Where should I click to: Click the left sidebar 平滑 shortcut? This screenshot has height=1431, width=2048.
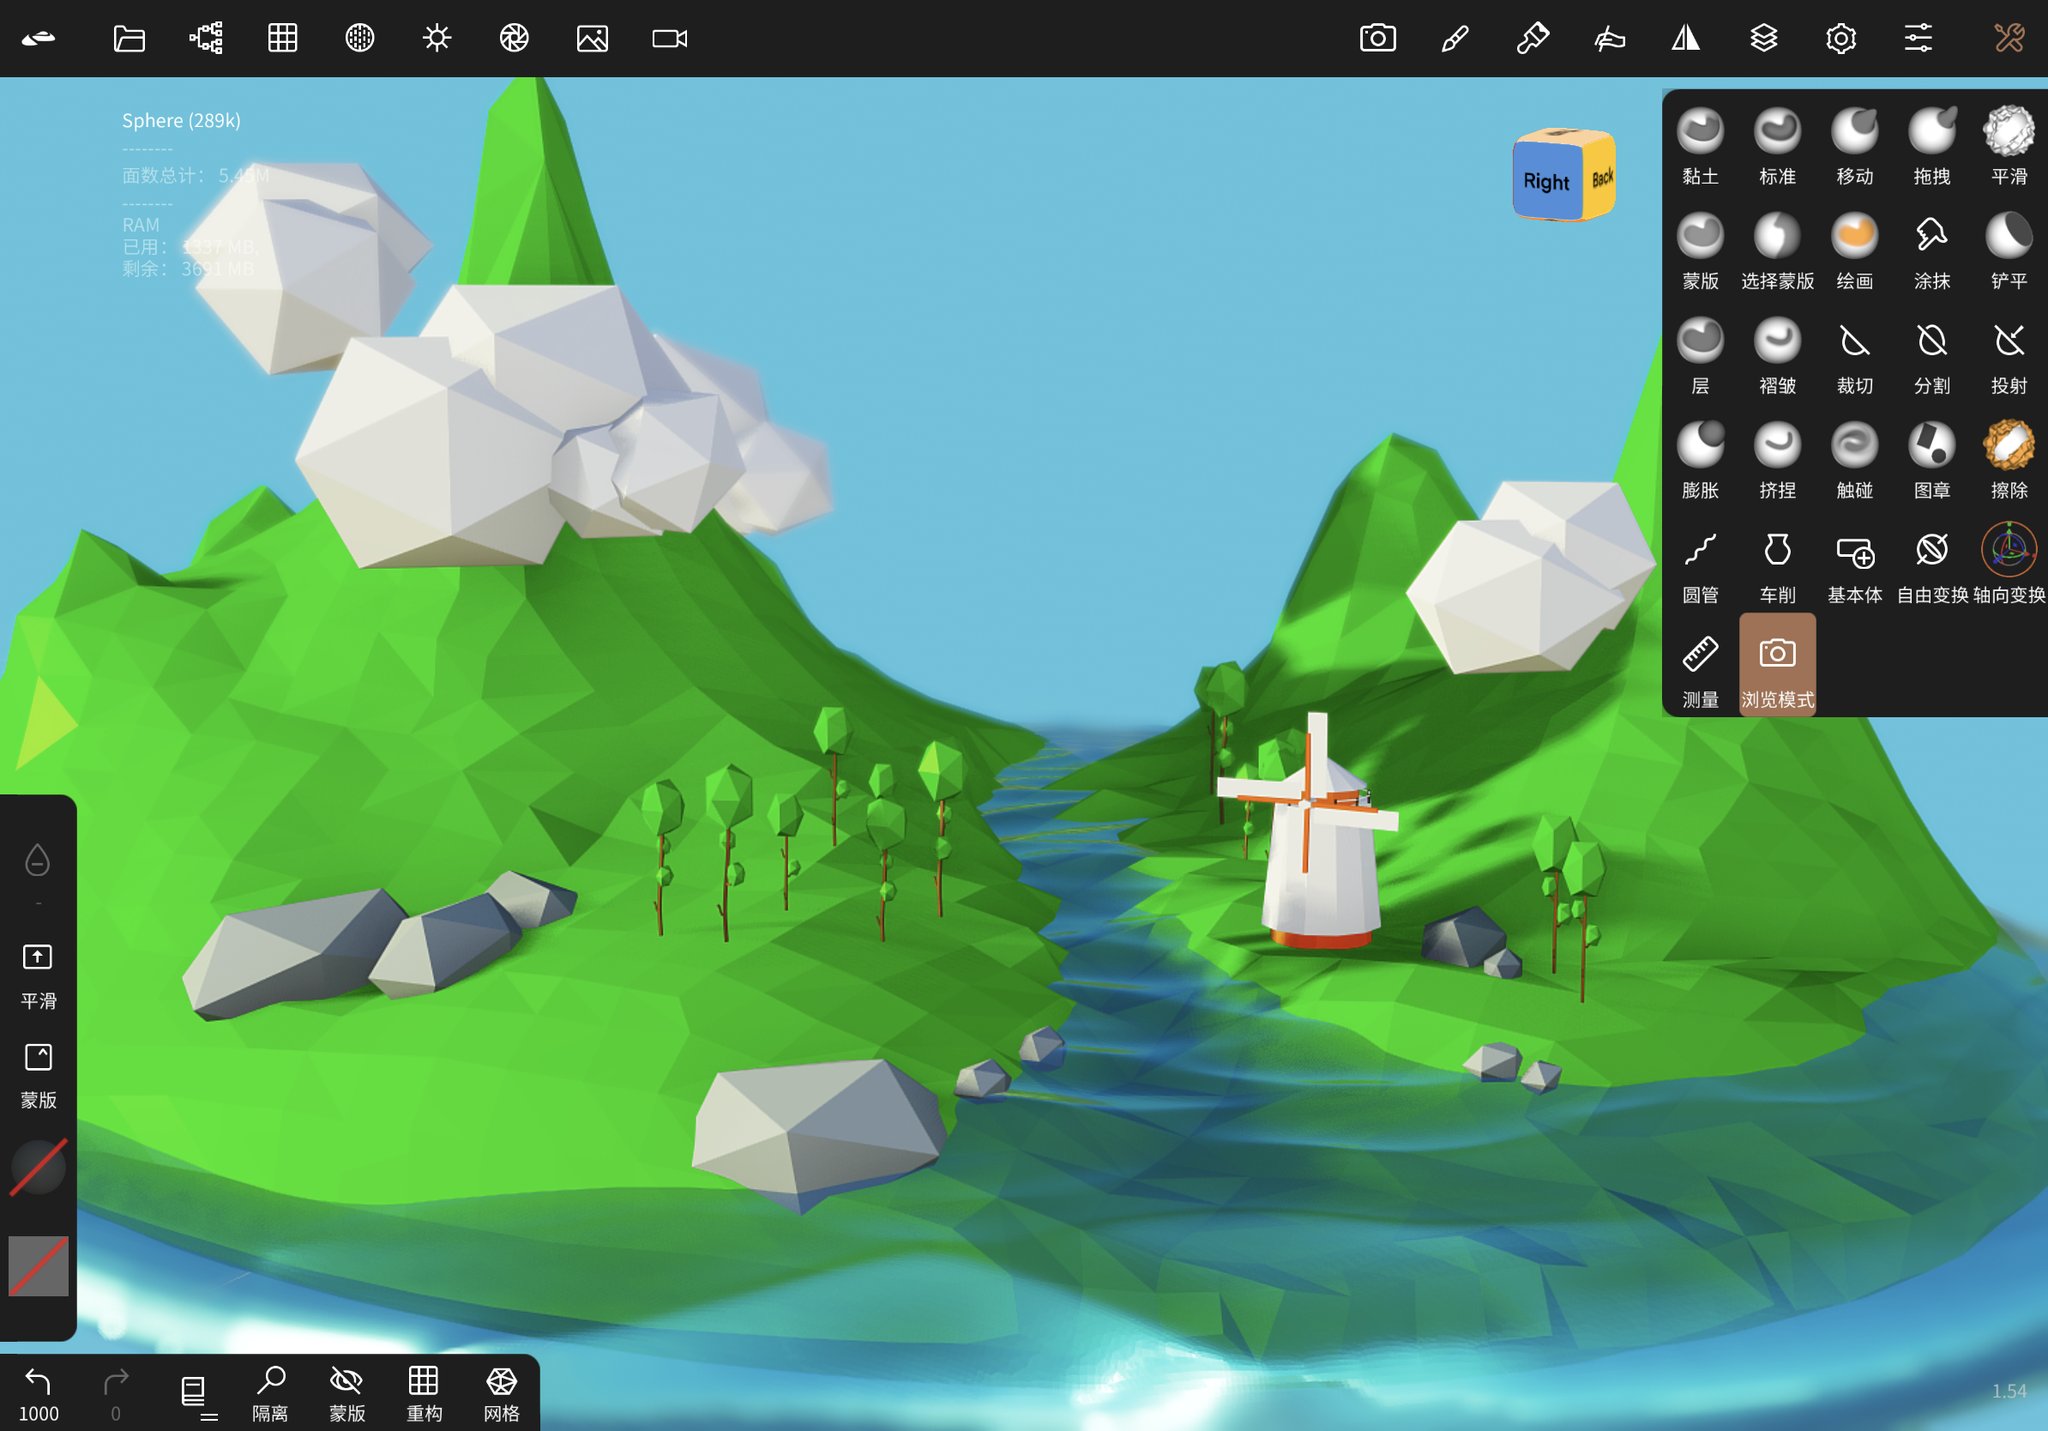click(x=38, y=976)
